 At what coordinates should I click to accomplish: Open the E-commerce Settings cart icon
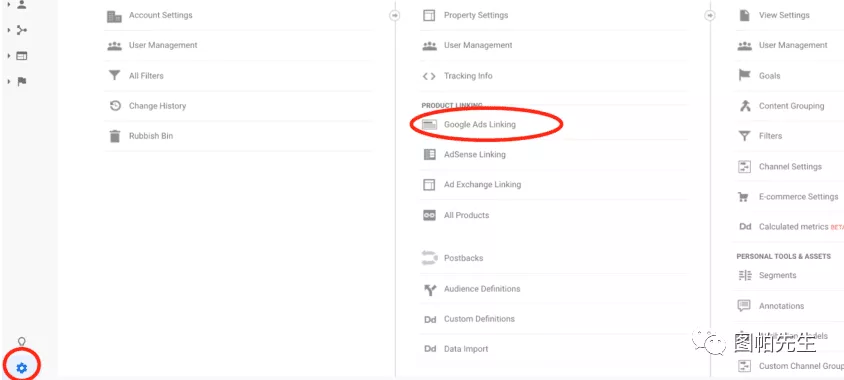(744, 197)
